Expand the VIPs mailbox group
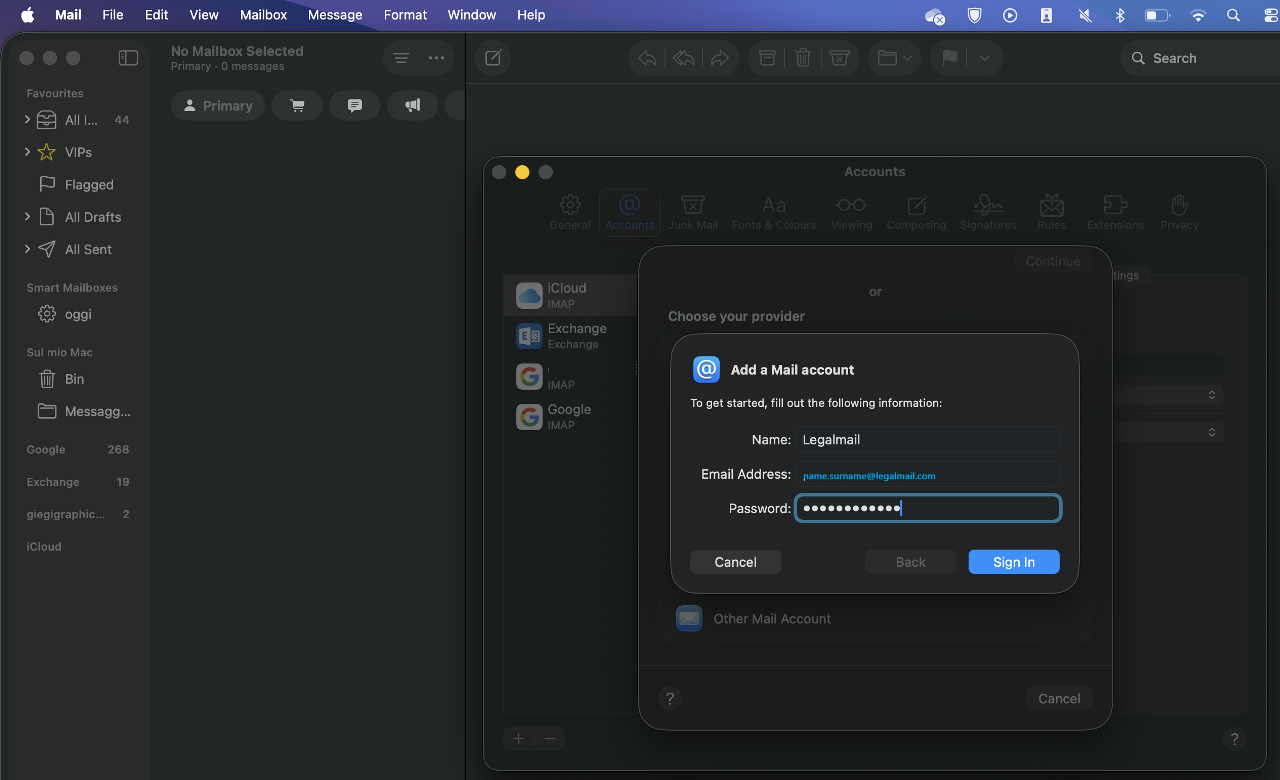Screen dimensions: 1280x780 (27, 152)
